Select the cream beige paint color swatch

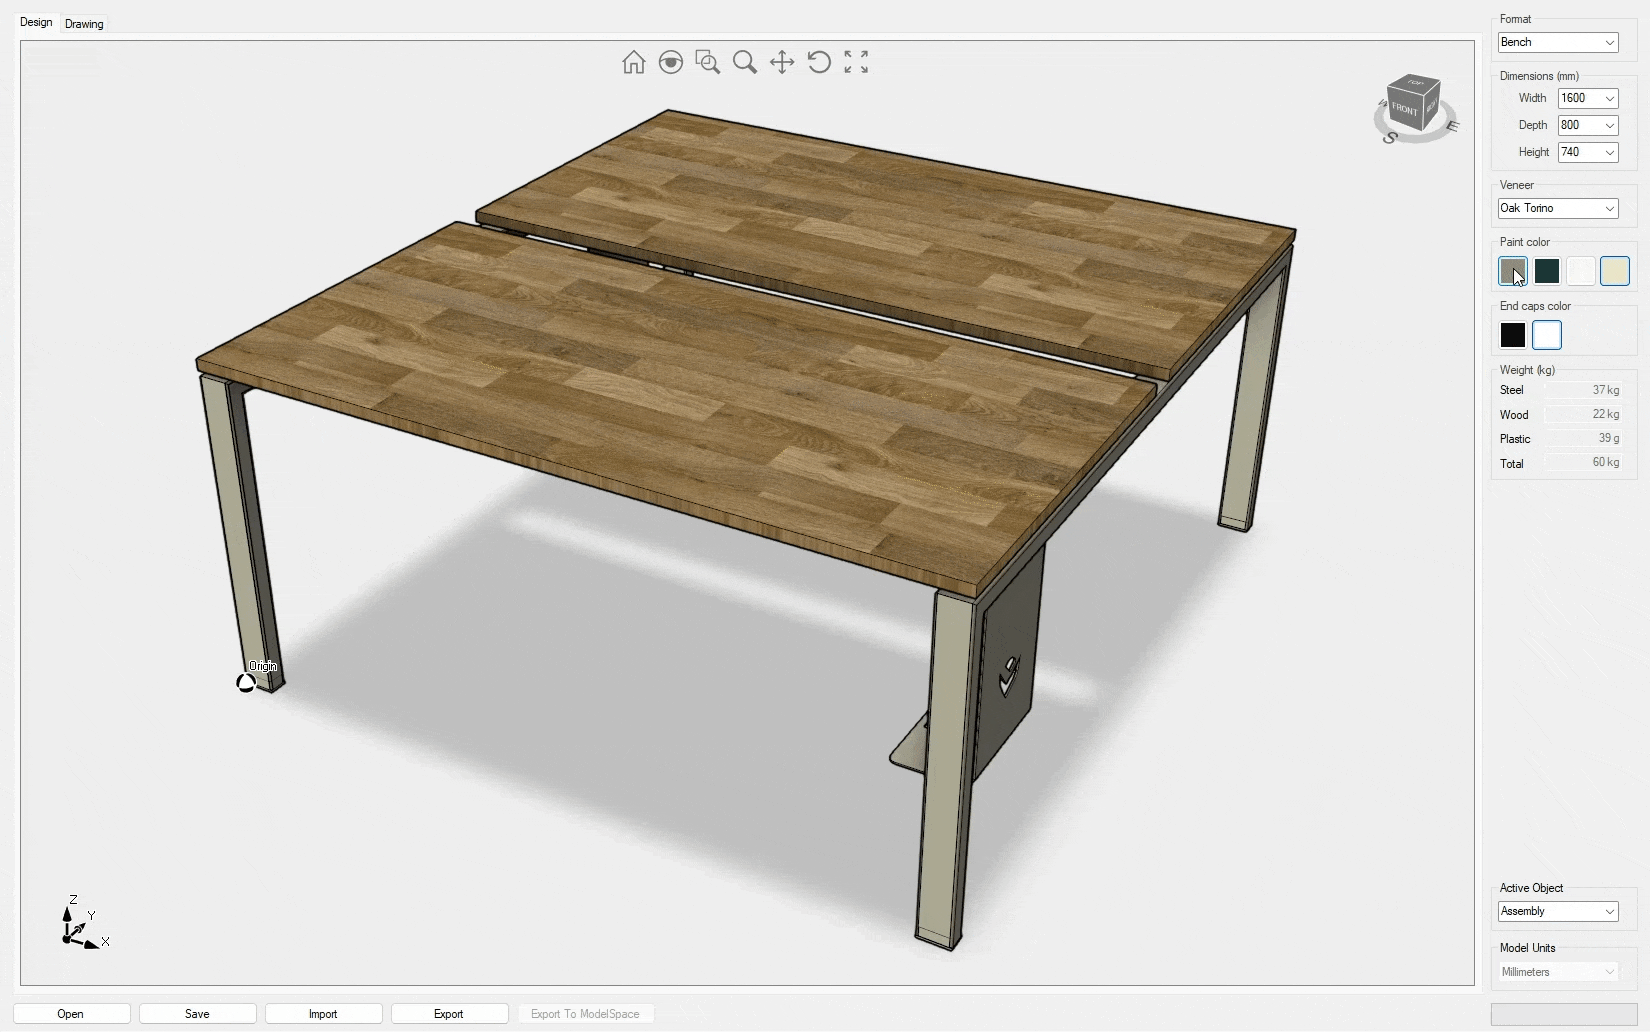pos(1615,271)
